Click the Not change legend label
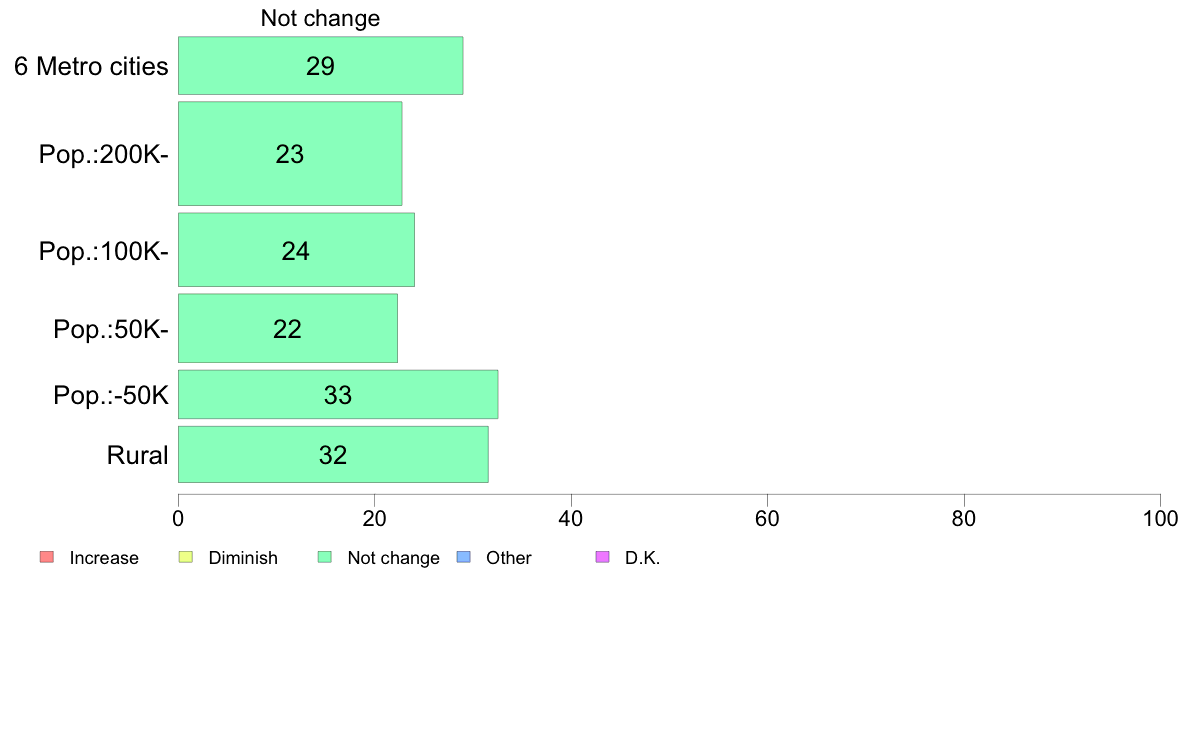The height and width of the screenshot is (736, 1188). tap(393, 559)
